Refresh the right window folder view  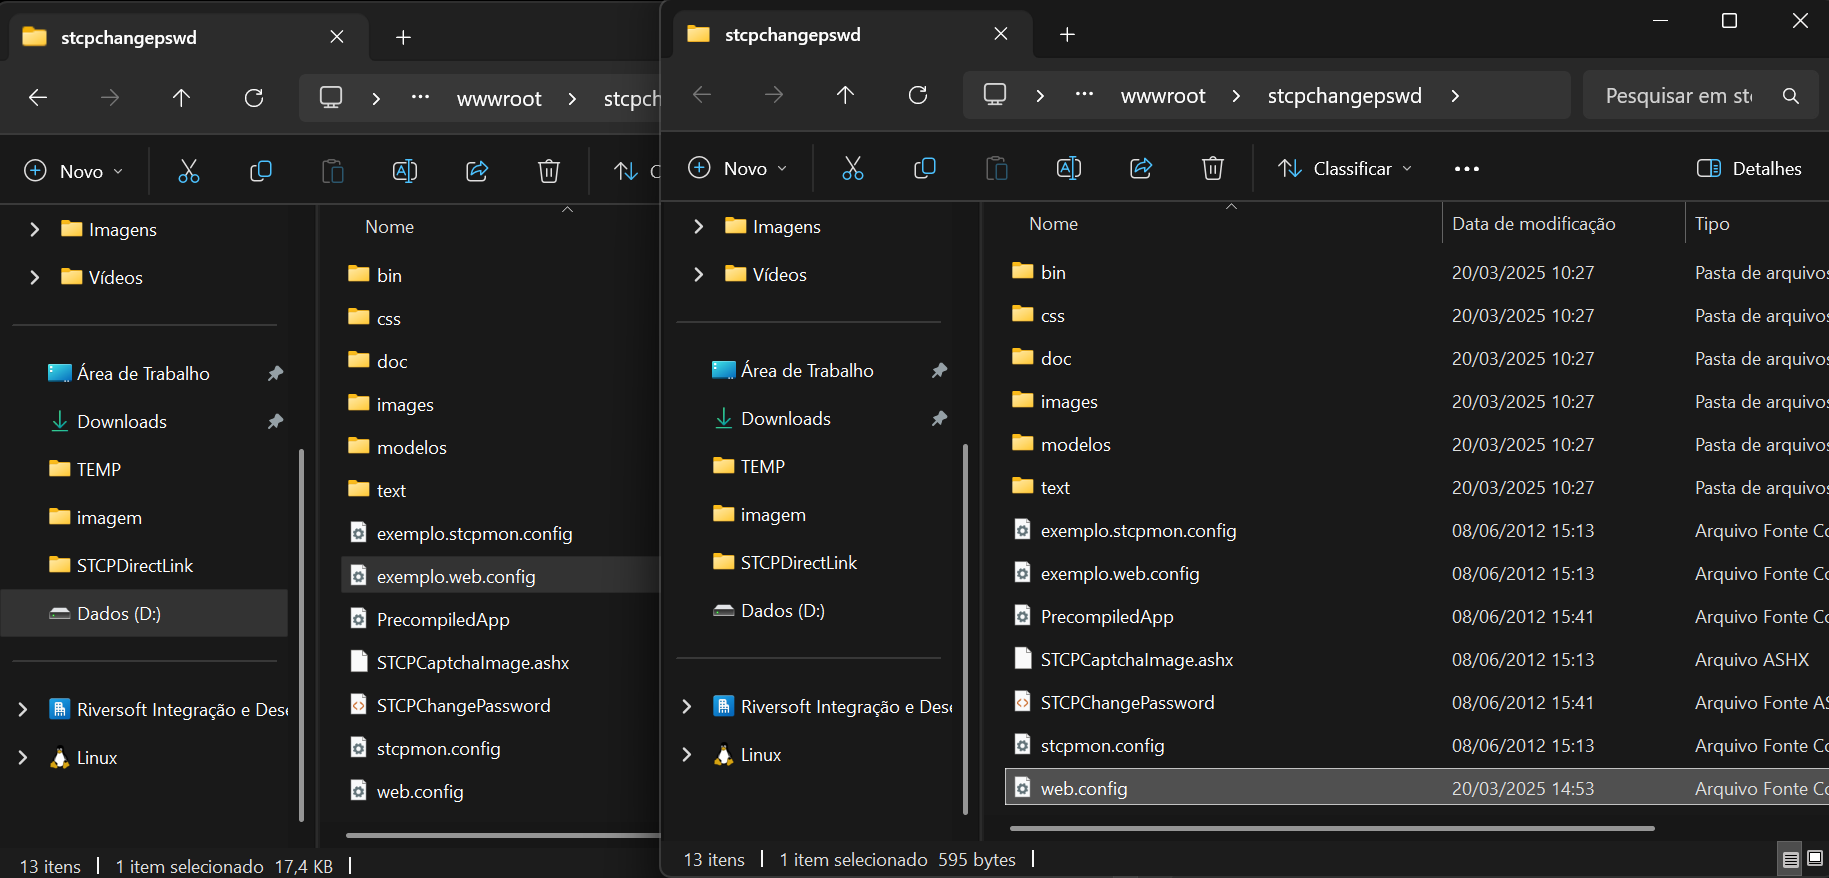click(x=918, y=95)
